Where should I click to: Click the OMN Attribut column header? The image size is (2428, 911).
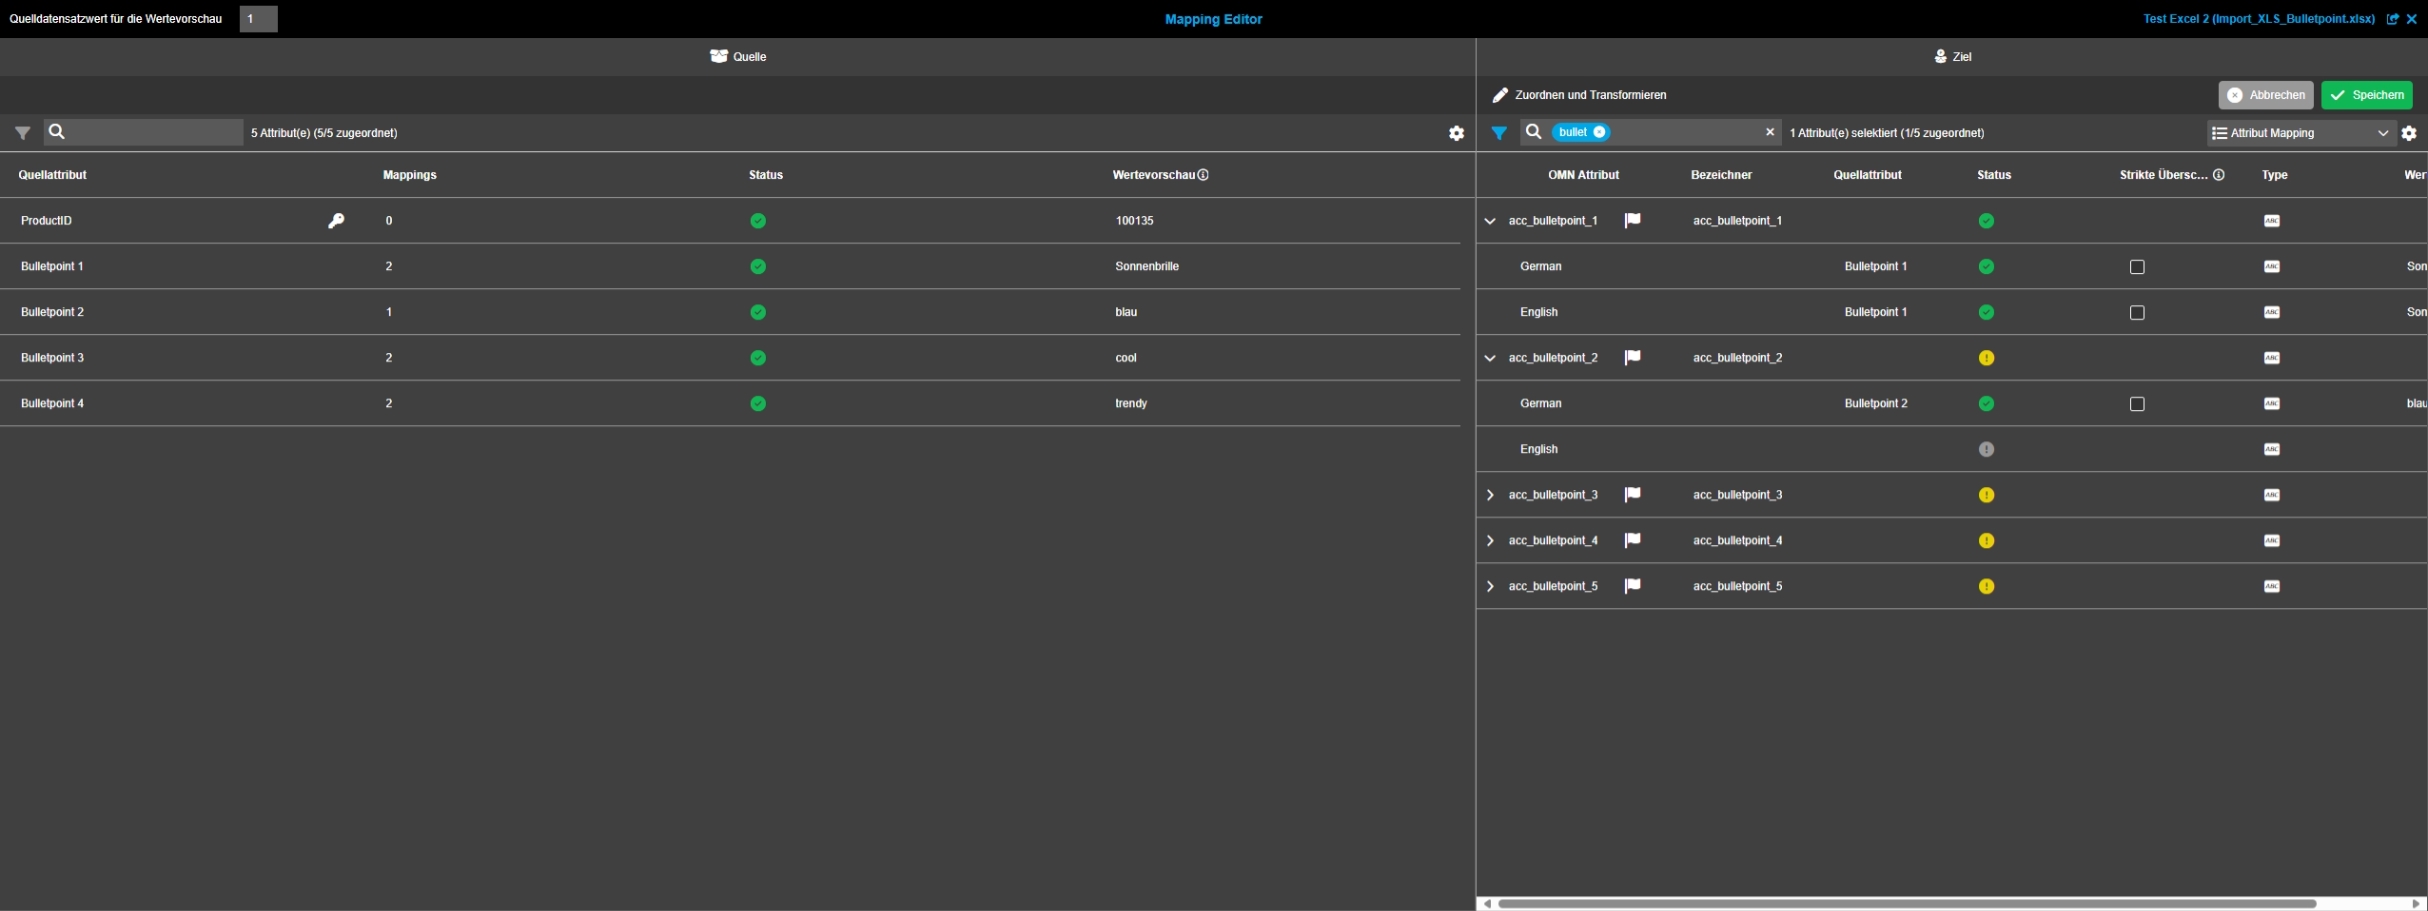[x=1583, y=175]
